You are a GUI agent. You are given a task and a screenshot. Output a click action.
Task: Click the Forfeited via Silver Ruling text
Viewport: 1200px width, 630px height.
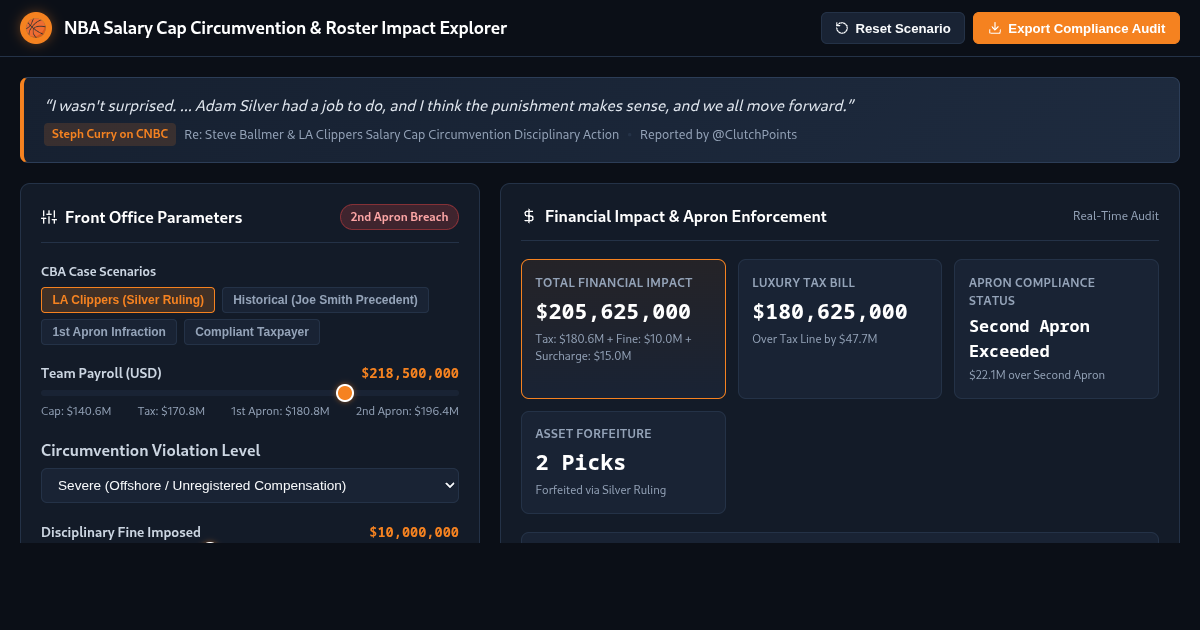click(x=601, y=490)
